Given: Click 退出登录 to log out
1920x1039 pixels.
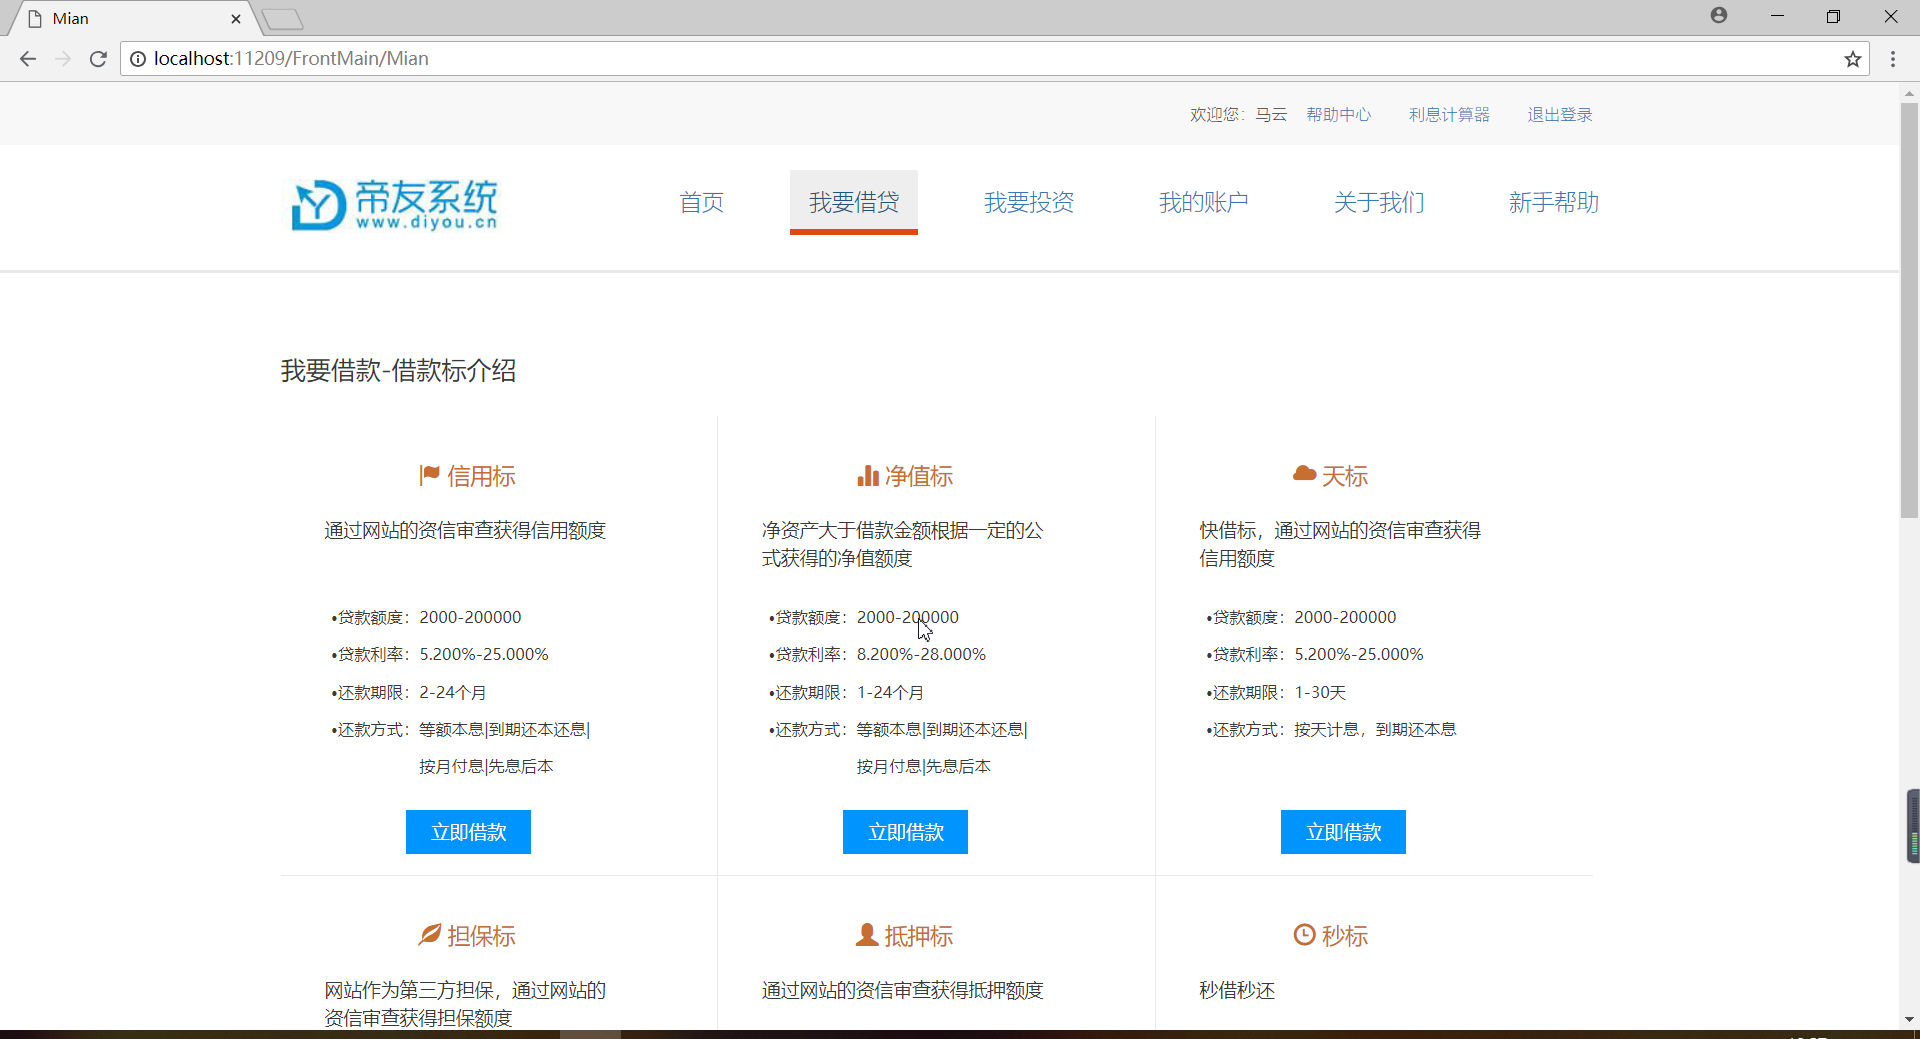Looking at the screenshot, I should click(1559, 114).
